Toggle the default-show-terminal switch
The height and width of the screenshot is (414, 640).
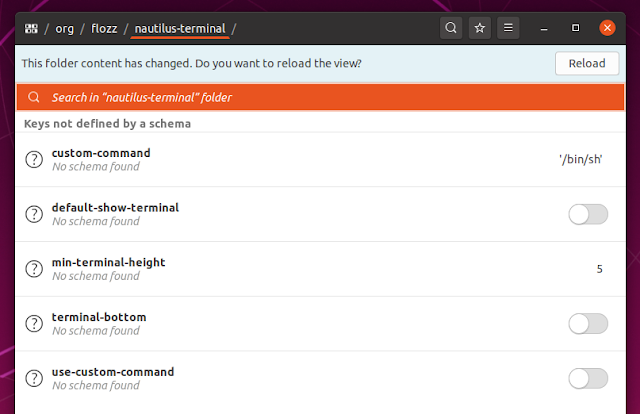[588, 214]
